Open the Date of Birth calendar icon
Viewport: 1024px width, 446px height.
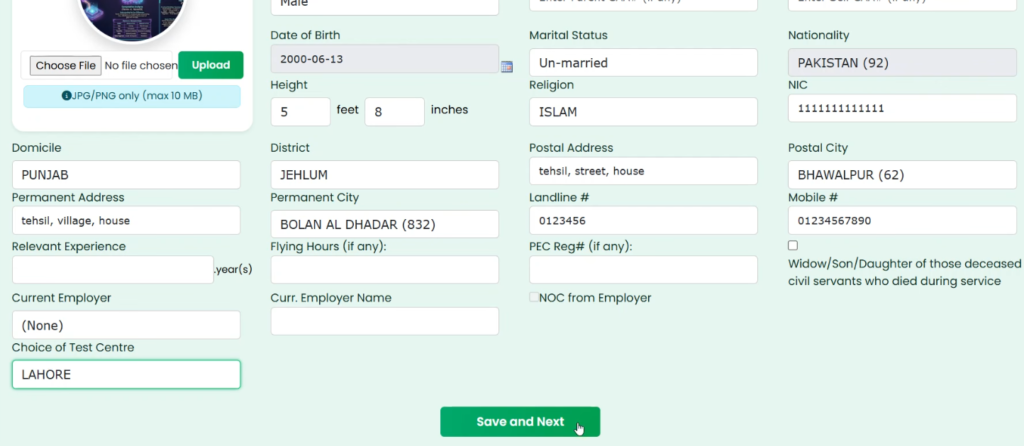(x=506, y=66)
